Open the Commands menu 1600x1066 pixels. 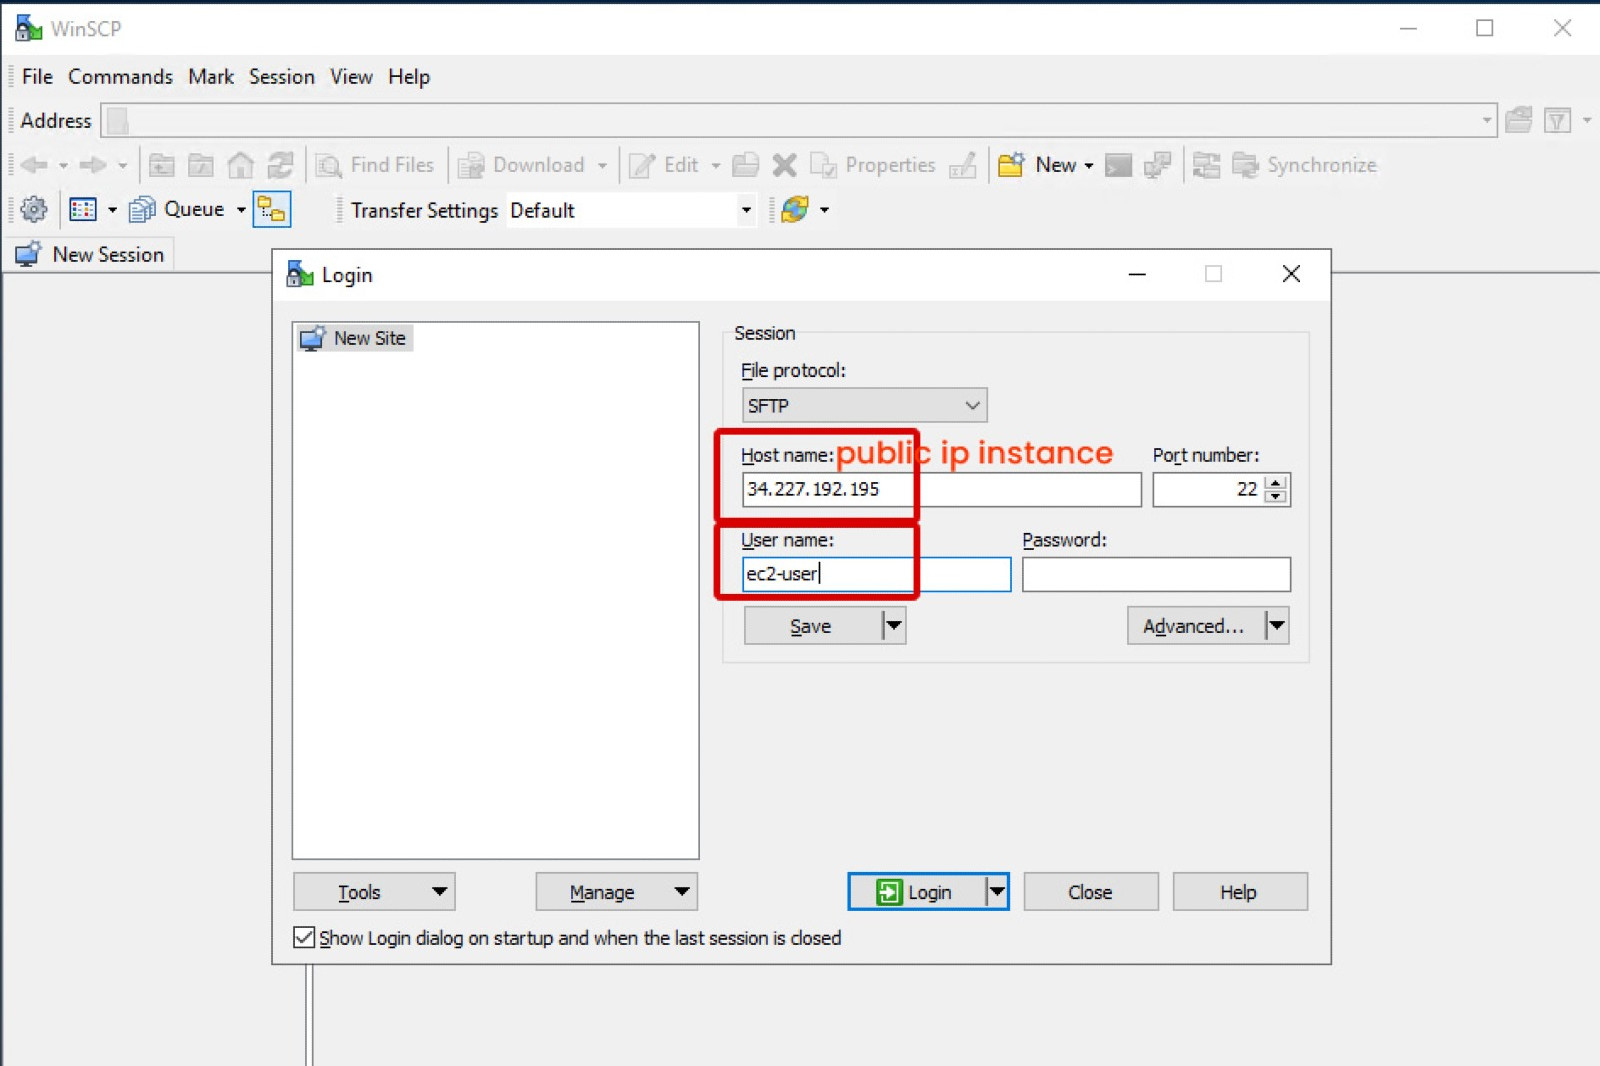tap(120, 77)
